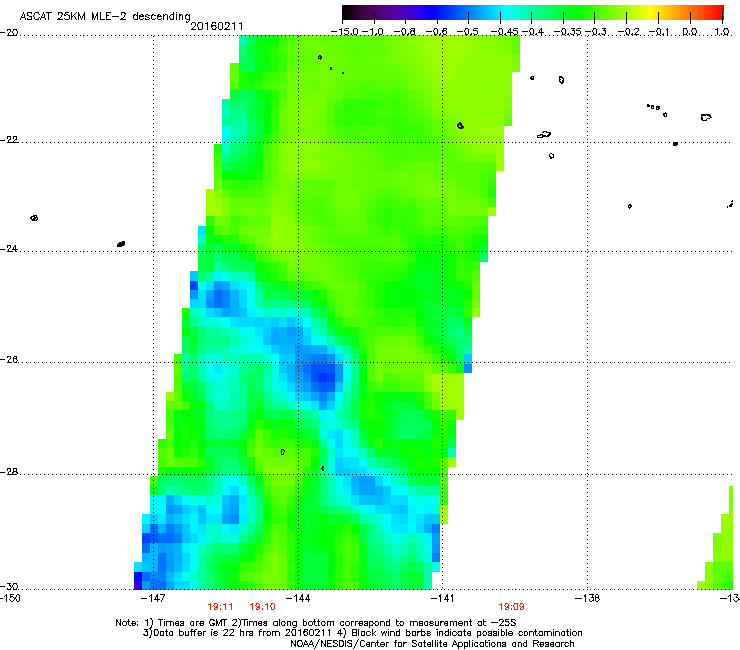Click the 1.0 color scale label
The image size is (740, 650).
(722, 32)
